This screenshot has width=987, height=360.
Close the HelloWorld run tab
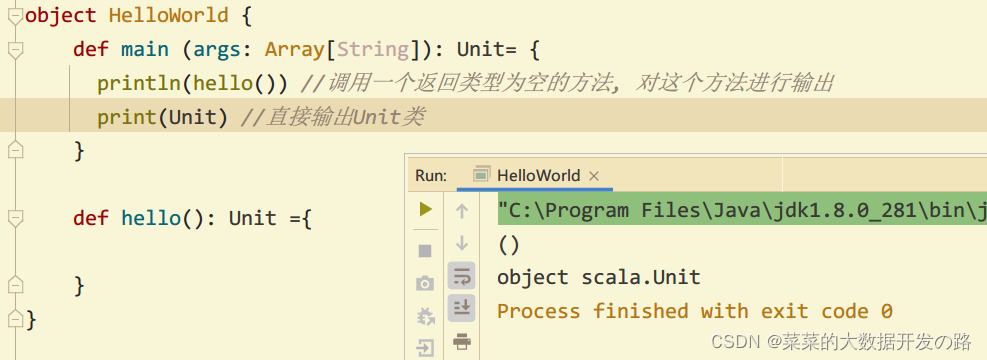click(x=594, y=176)
